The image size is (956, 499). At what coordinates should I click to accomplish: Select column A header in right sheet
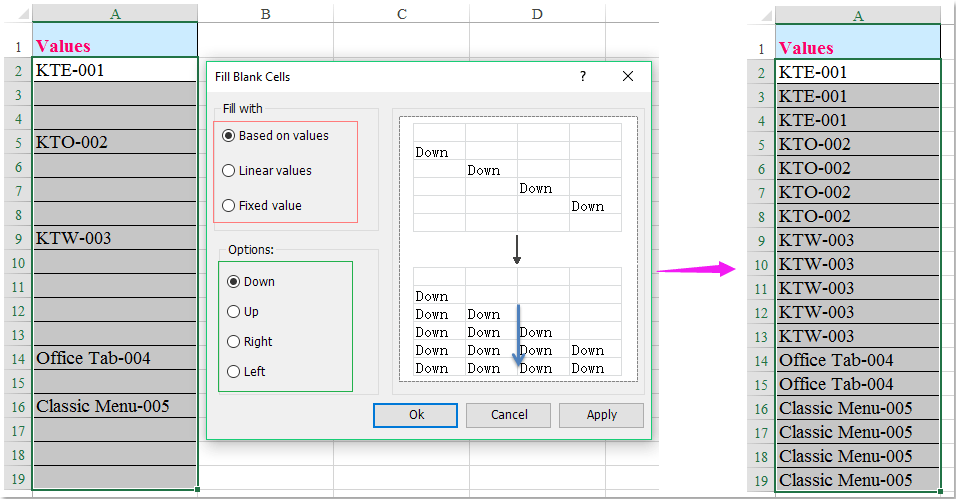point(858,15)
